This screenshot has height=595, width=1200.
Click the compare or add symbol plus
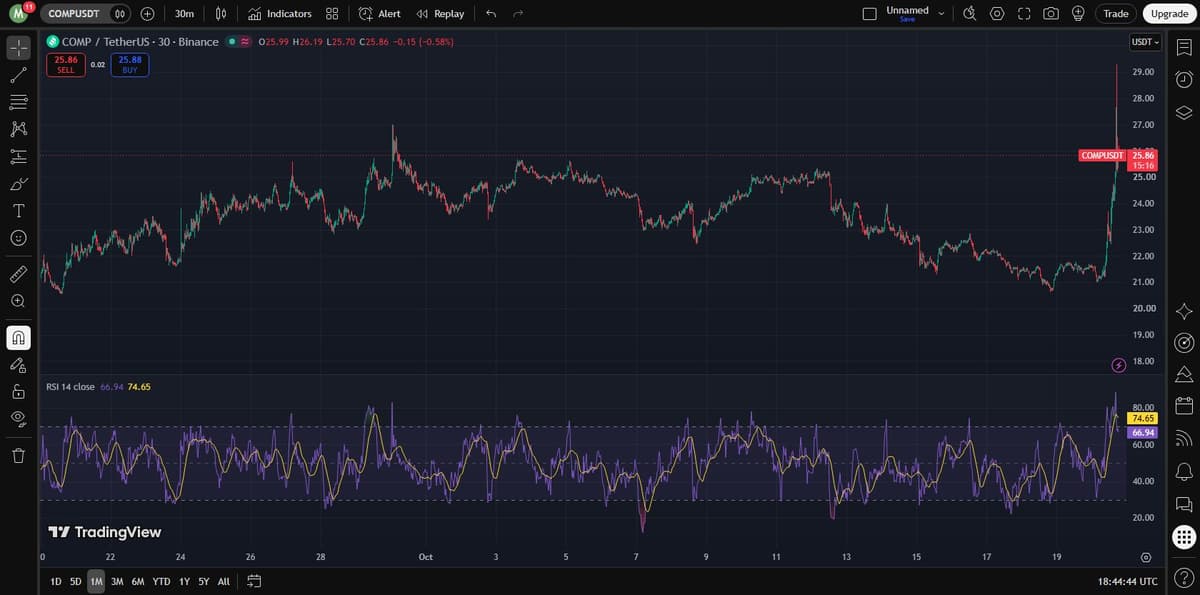point(148,14)
